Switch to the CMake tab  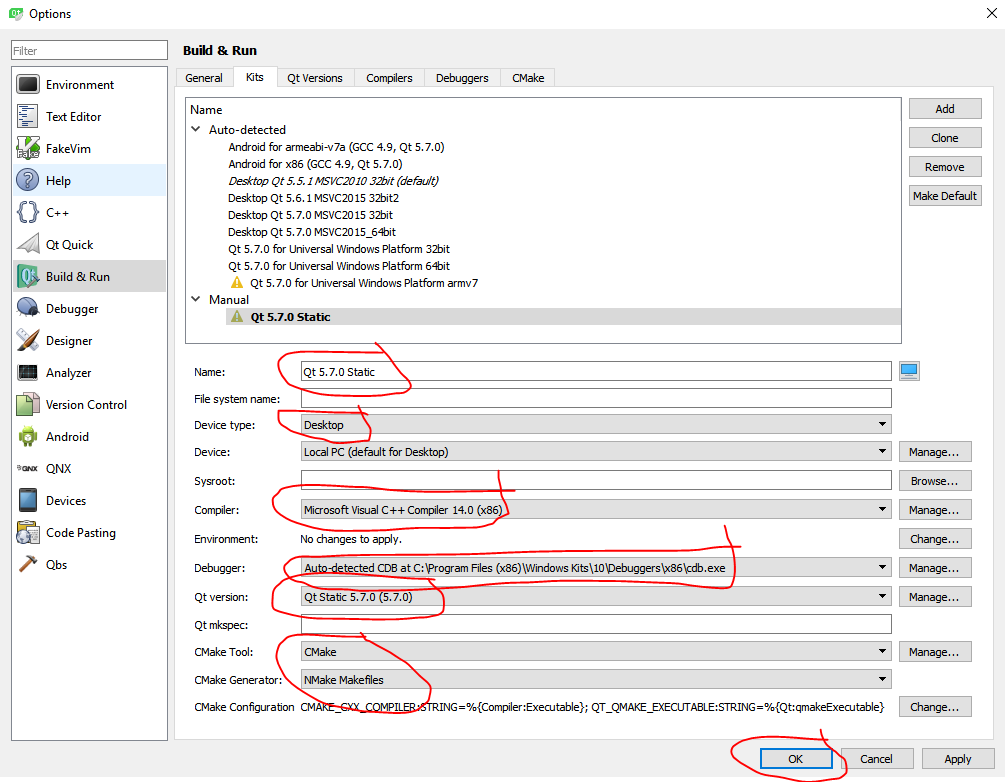point(528,78)
